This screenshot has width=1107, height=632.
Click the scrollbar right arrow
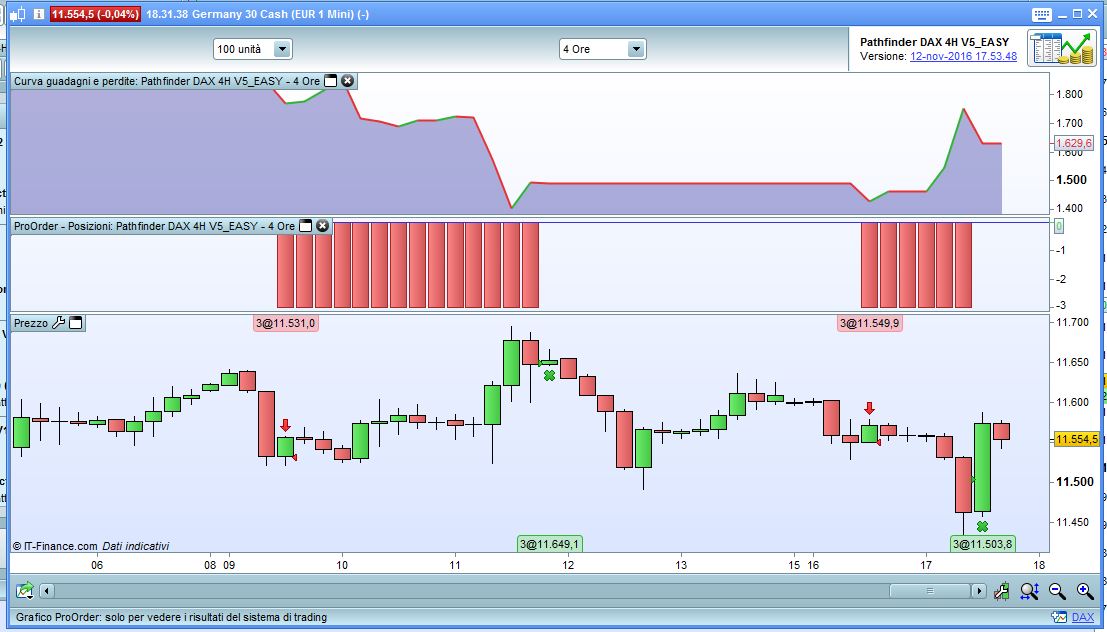pos(979,590)
